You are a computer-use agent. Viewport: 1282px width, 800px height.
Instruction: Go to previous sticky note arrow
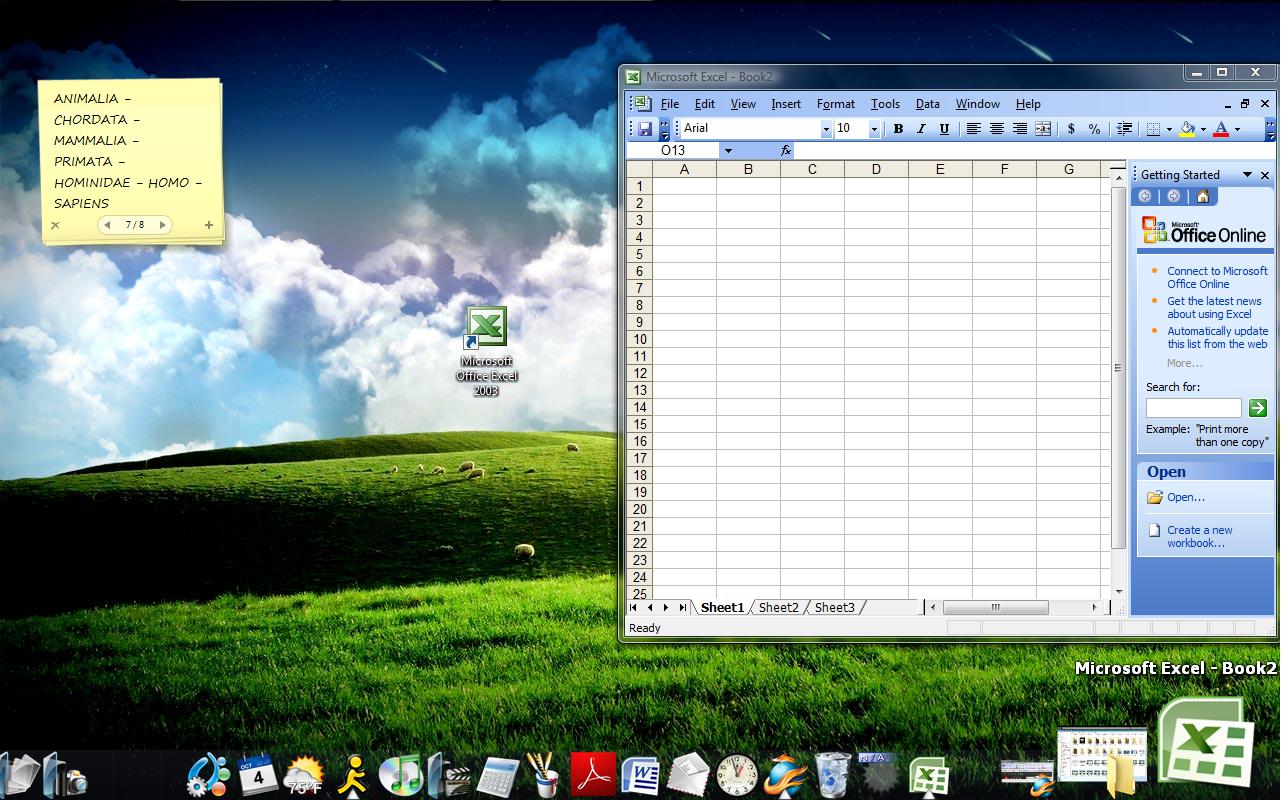pos(107,225)
